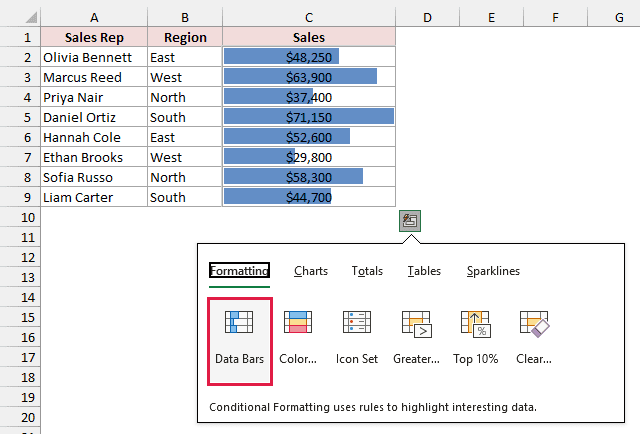640x434 pixels.
Task: Select Liam Carter's South region cell
Action: [x=185, y=197]
